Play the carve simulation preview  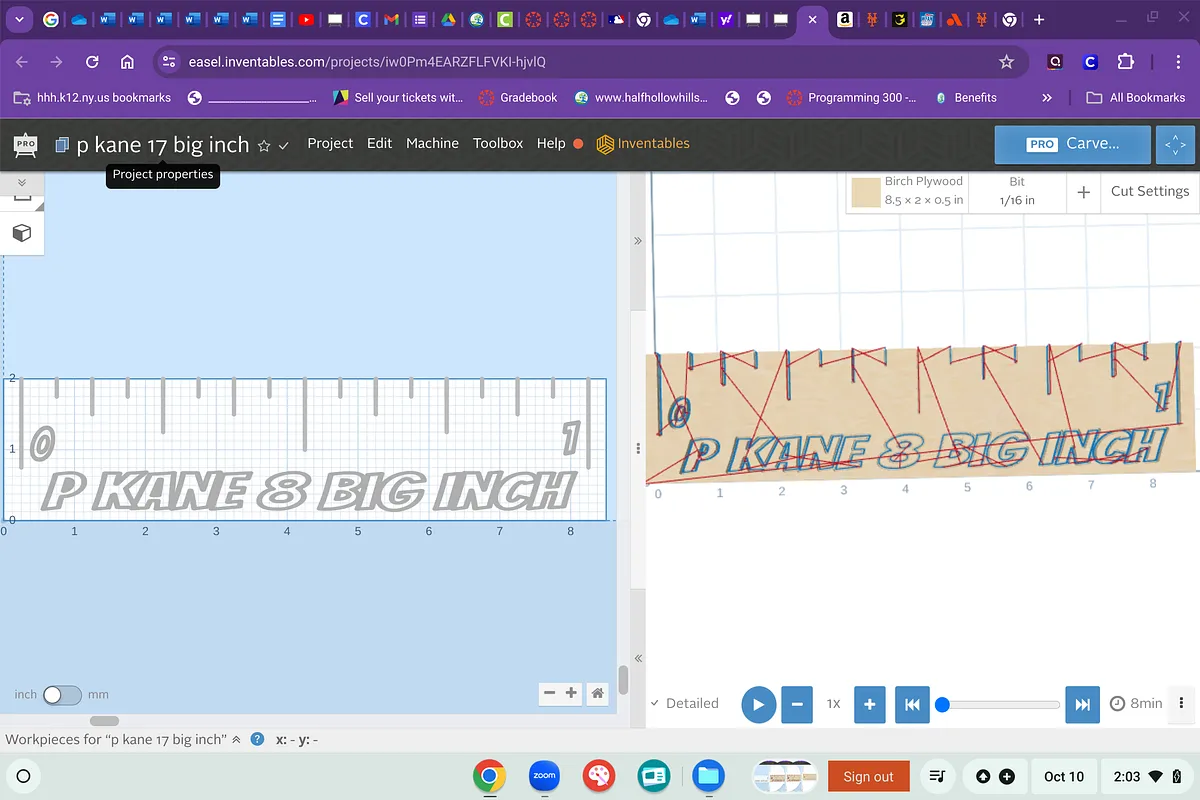point(758,704)
